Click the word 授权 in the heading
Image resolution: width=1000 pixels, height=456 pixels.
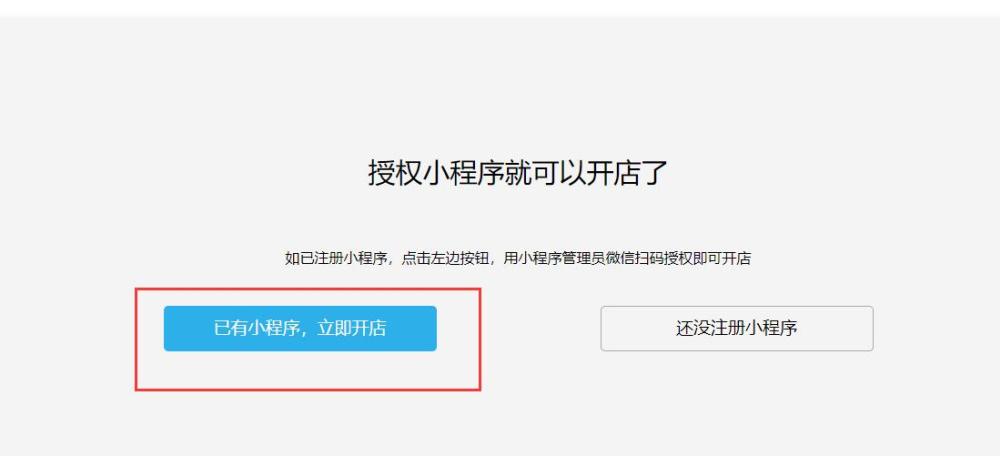coord(394,173)
